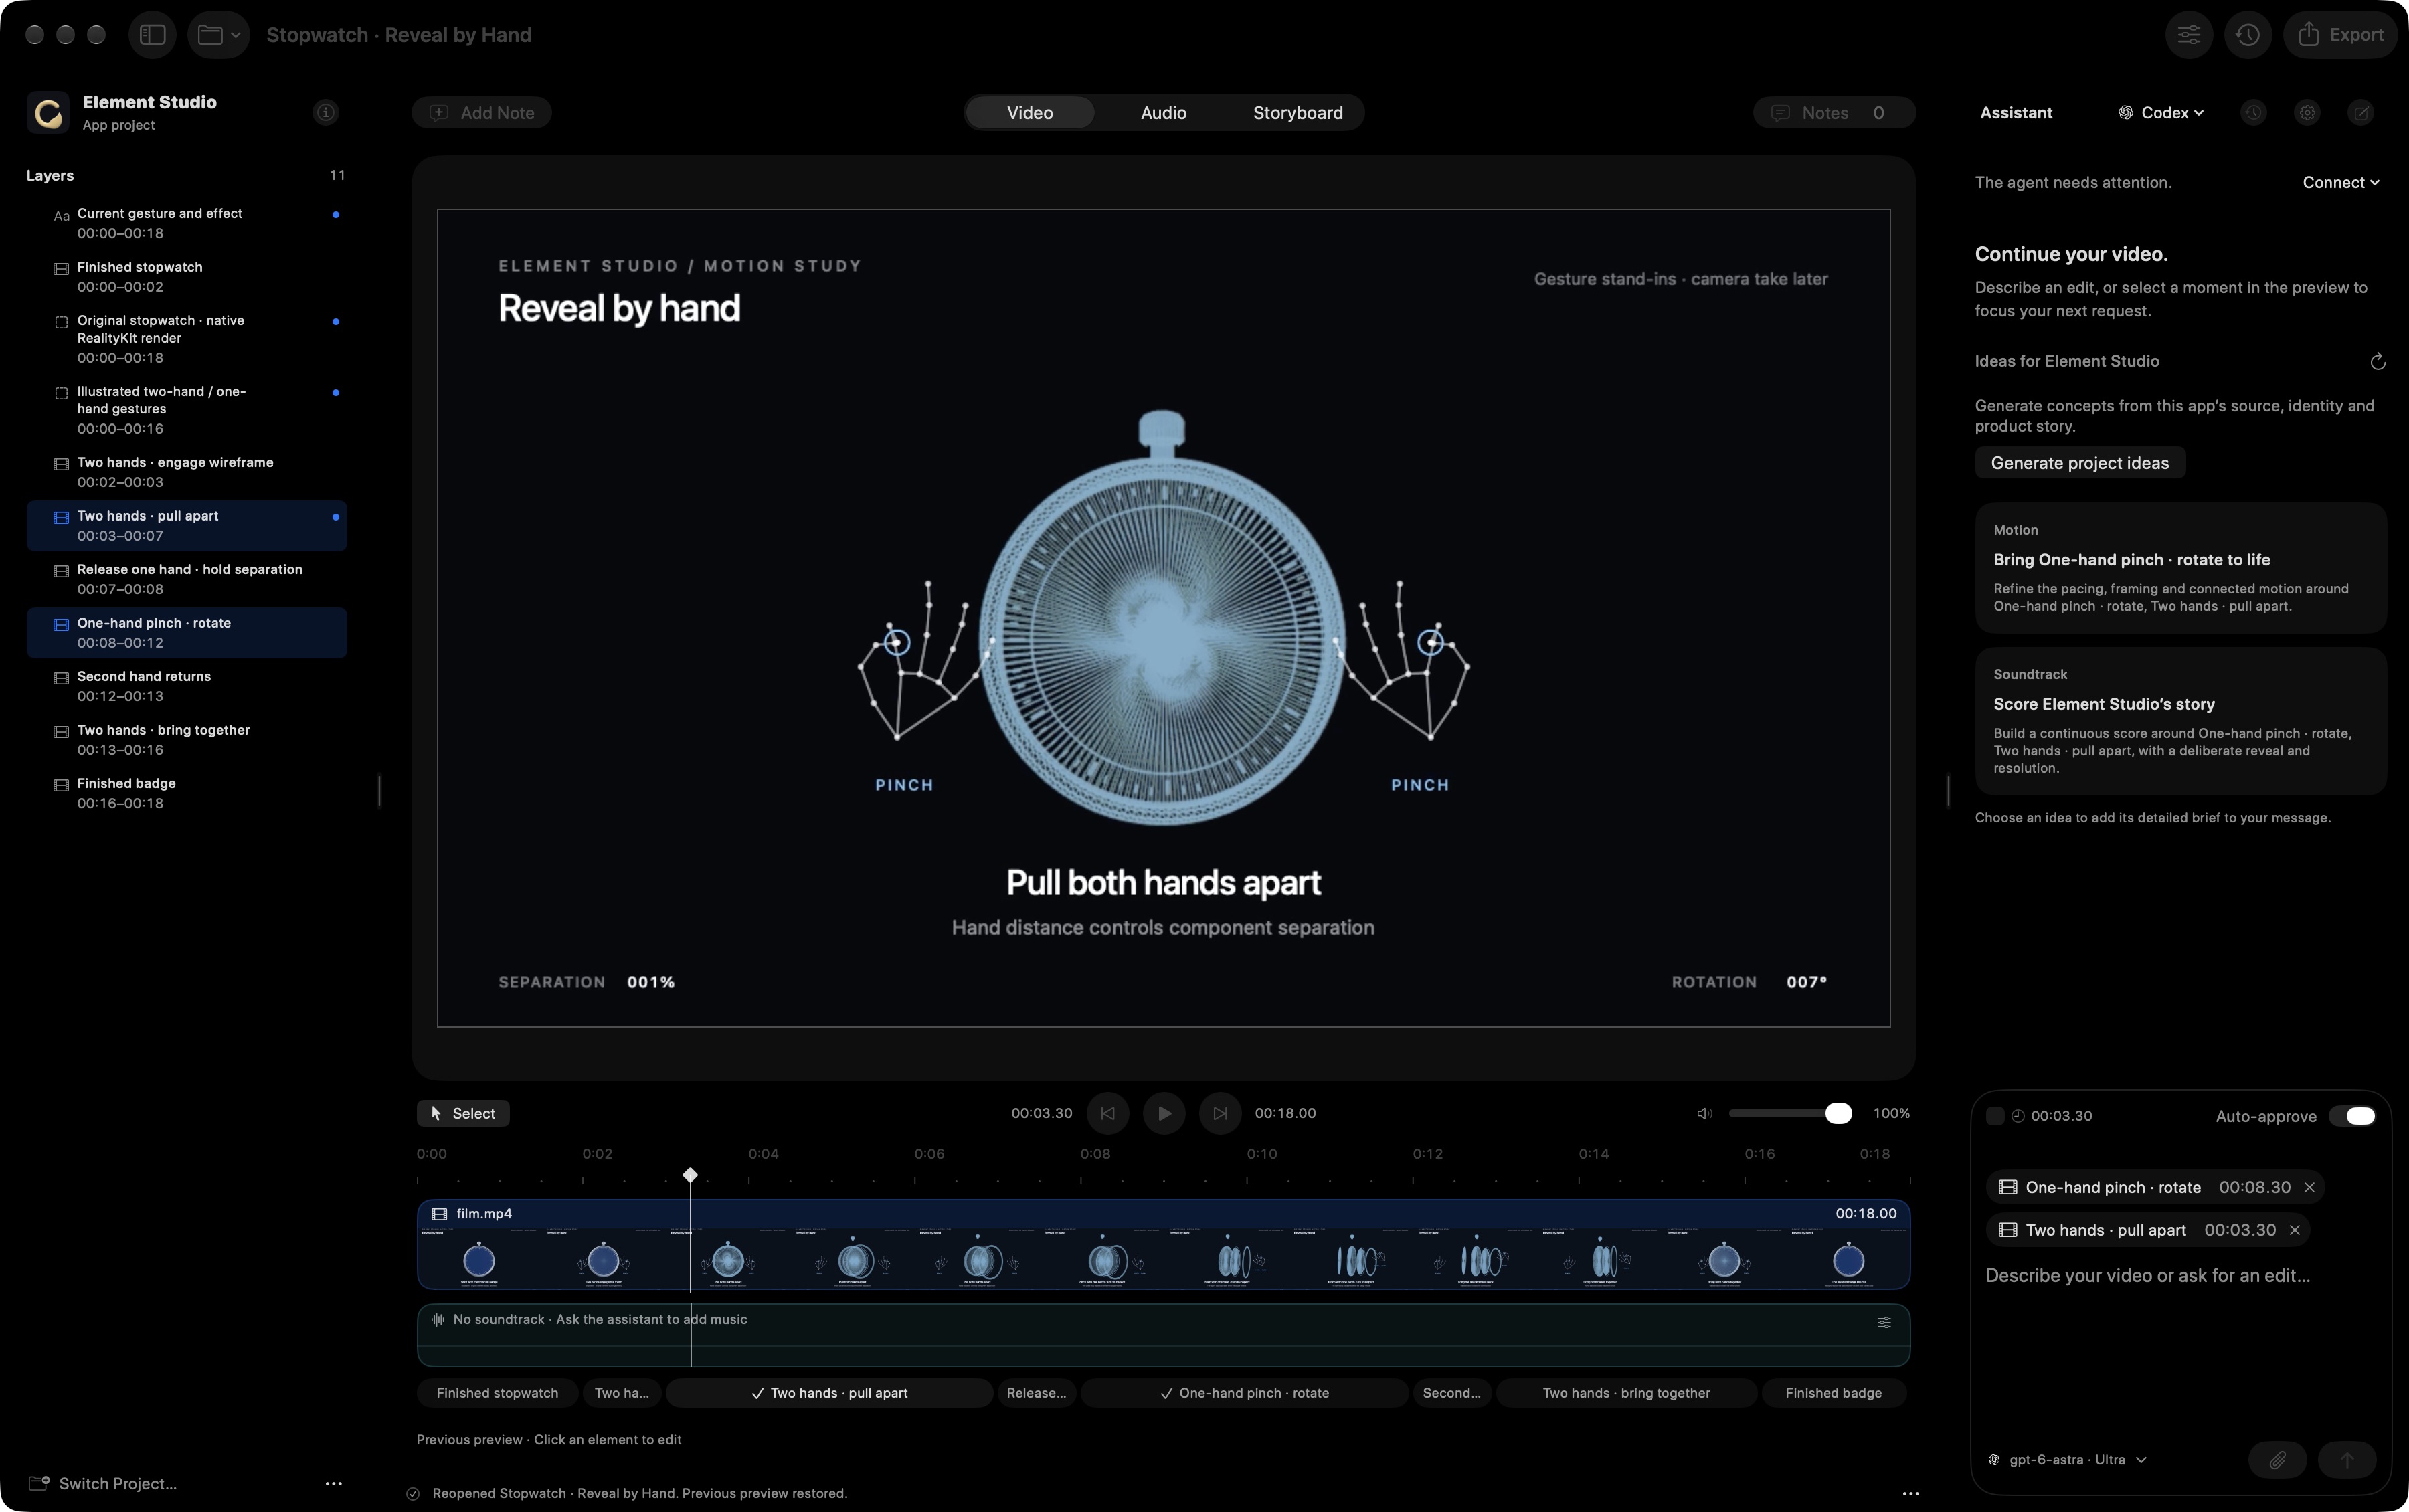Show Element Studio project info icon
This screenshot has width=2409, height=1512.
pos(325,112)
